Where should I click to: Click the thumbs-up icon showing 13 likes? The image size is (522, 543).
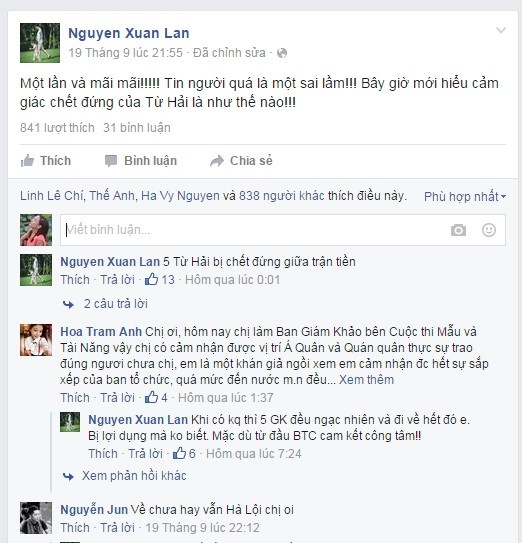(x=151, y=279)
